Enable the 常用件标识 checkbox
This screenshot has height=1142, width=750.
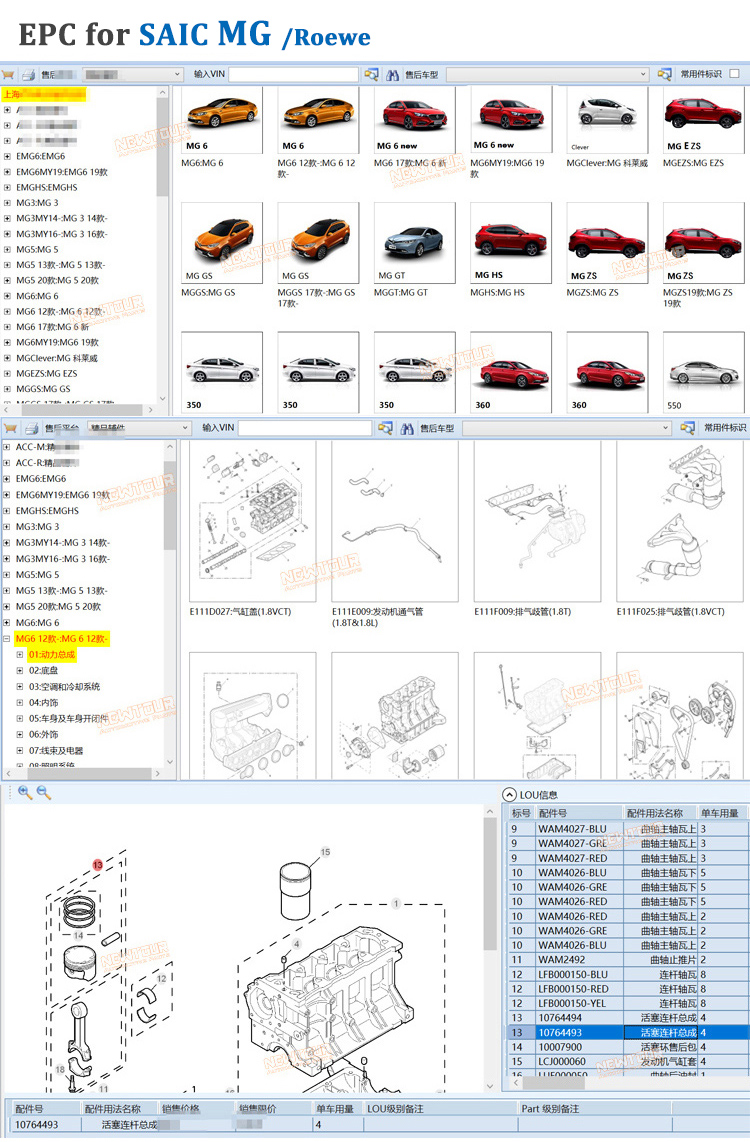(735, 74)
